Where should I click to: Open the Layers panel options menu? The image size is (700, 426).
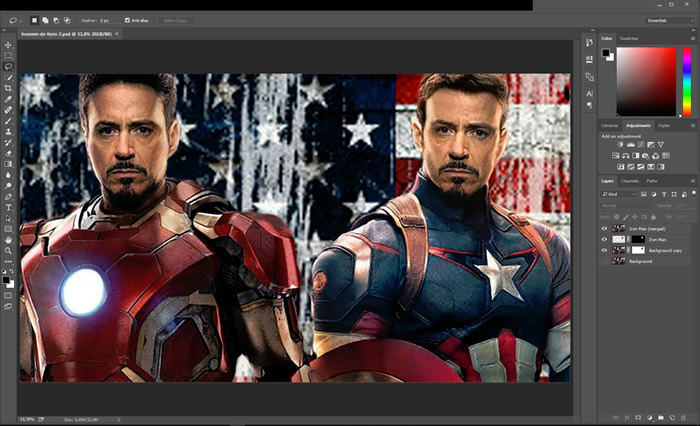click(693, 181)
